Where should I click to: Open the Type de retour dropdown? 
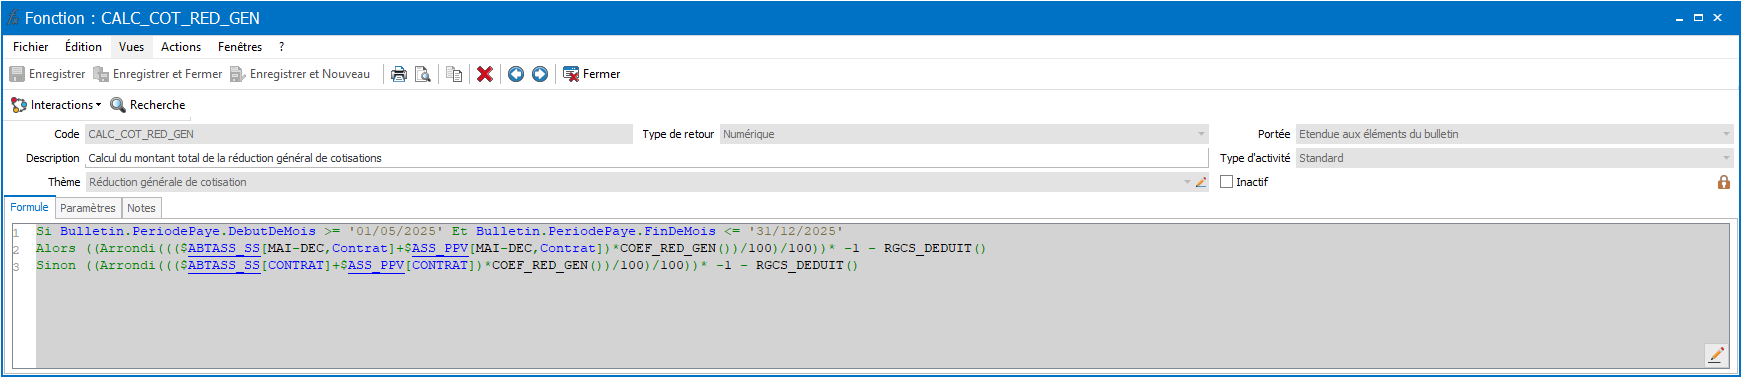pos(1201,134)
